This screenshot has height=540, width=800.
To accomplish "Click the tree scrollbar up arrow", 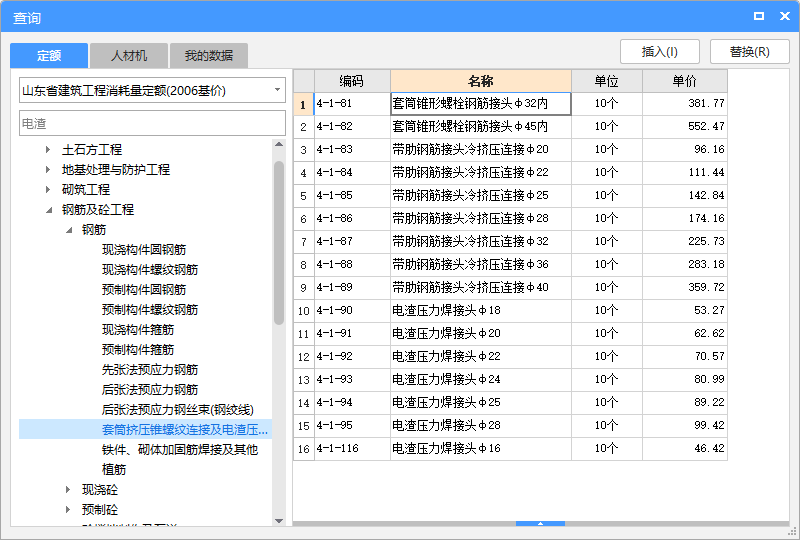I will [279, 144].
